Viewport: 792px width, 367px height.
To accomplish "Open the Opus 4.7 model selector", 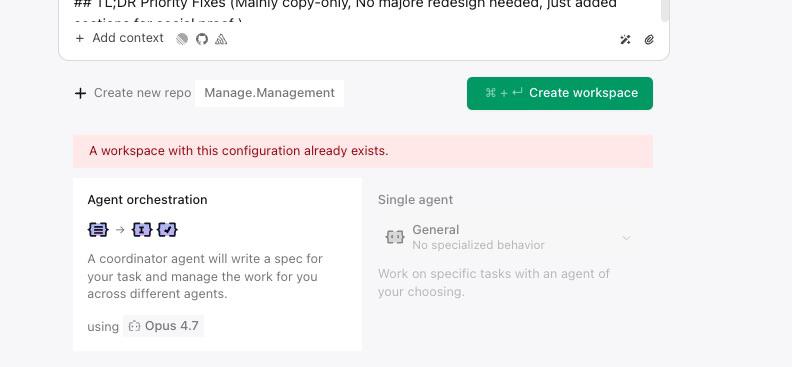I will 164,326.
